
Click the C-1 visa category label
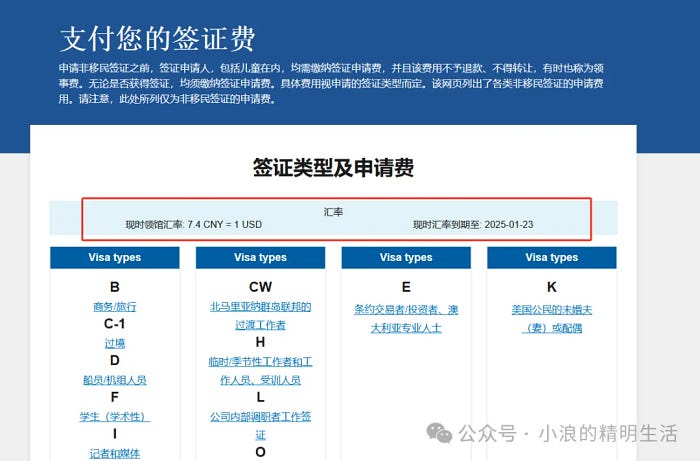tap(115, 324)
